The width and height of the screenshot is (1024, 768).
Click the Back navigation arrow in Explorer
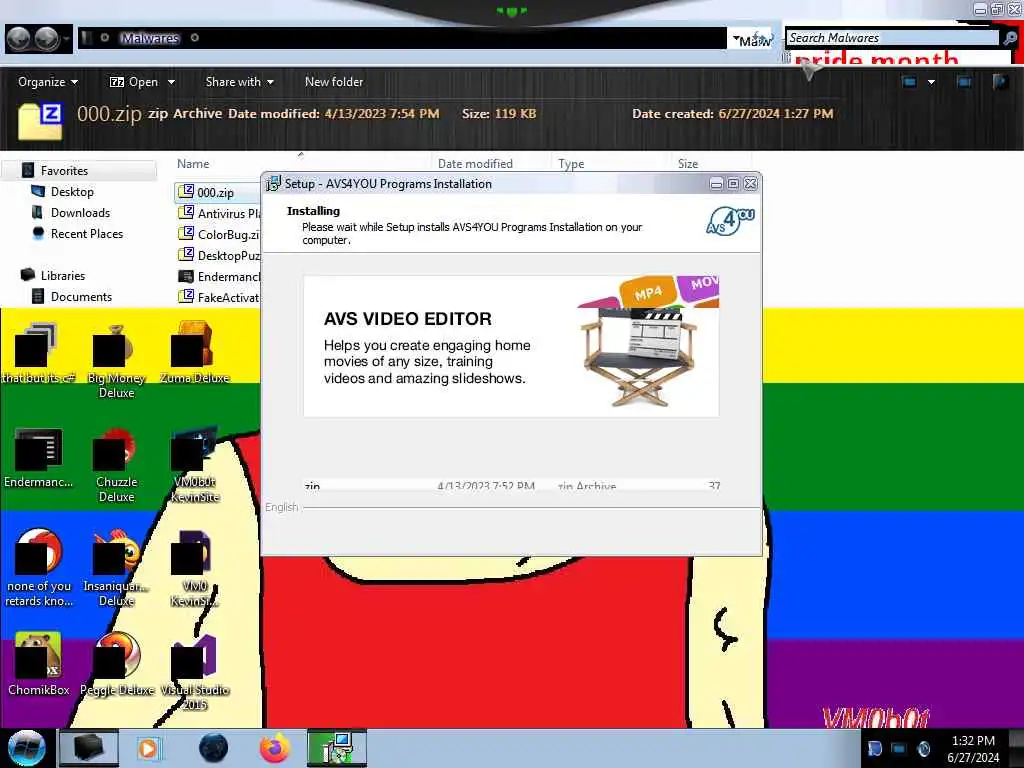pyautogui.click(x=18, y=39)
